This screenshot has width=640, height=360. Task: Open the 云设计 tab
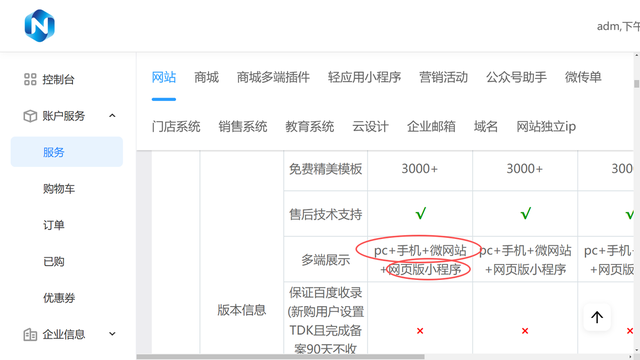click(371, 127)
